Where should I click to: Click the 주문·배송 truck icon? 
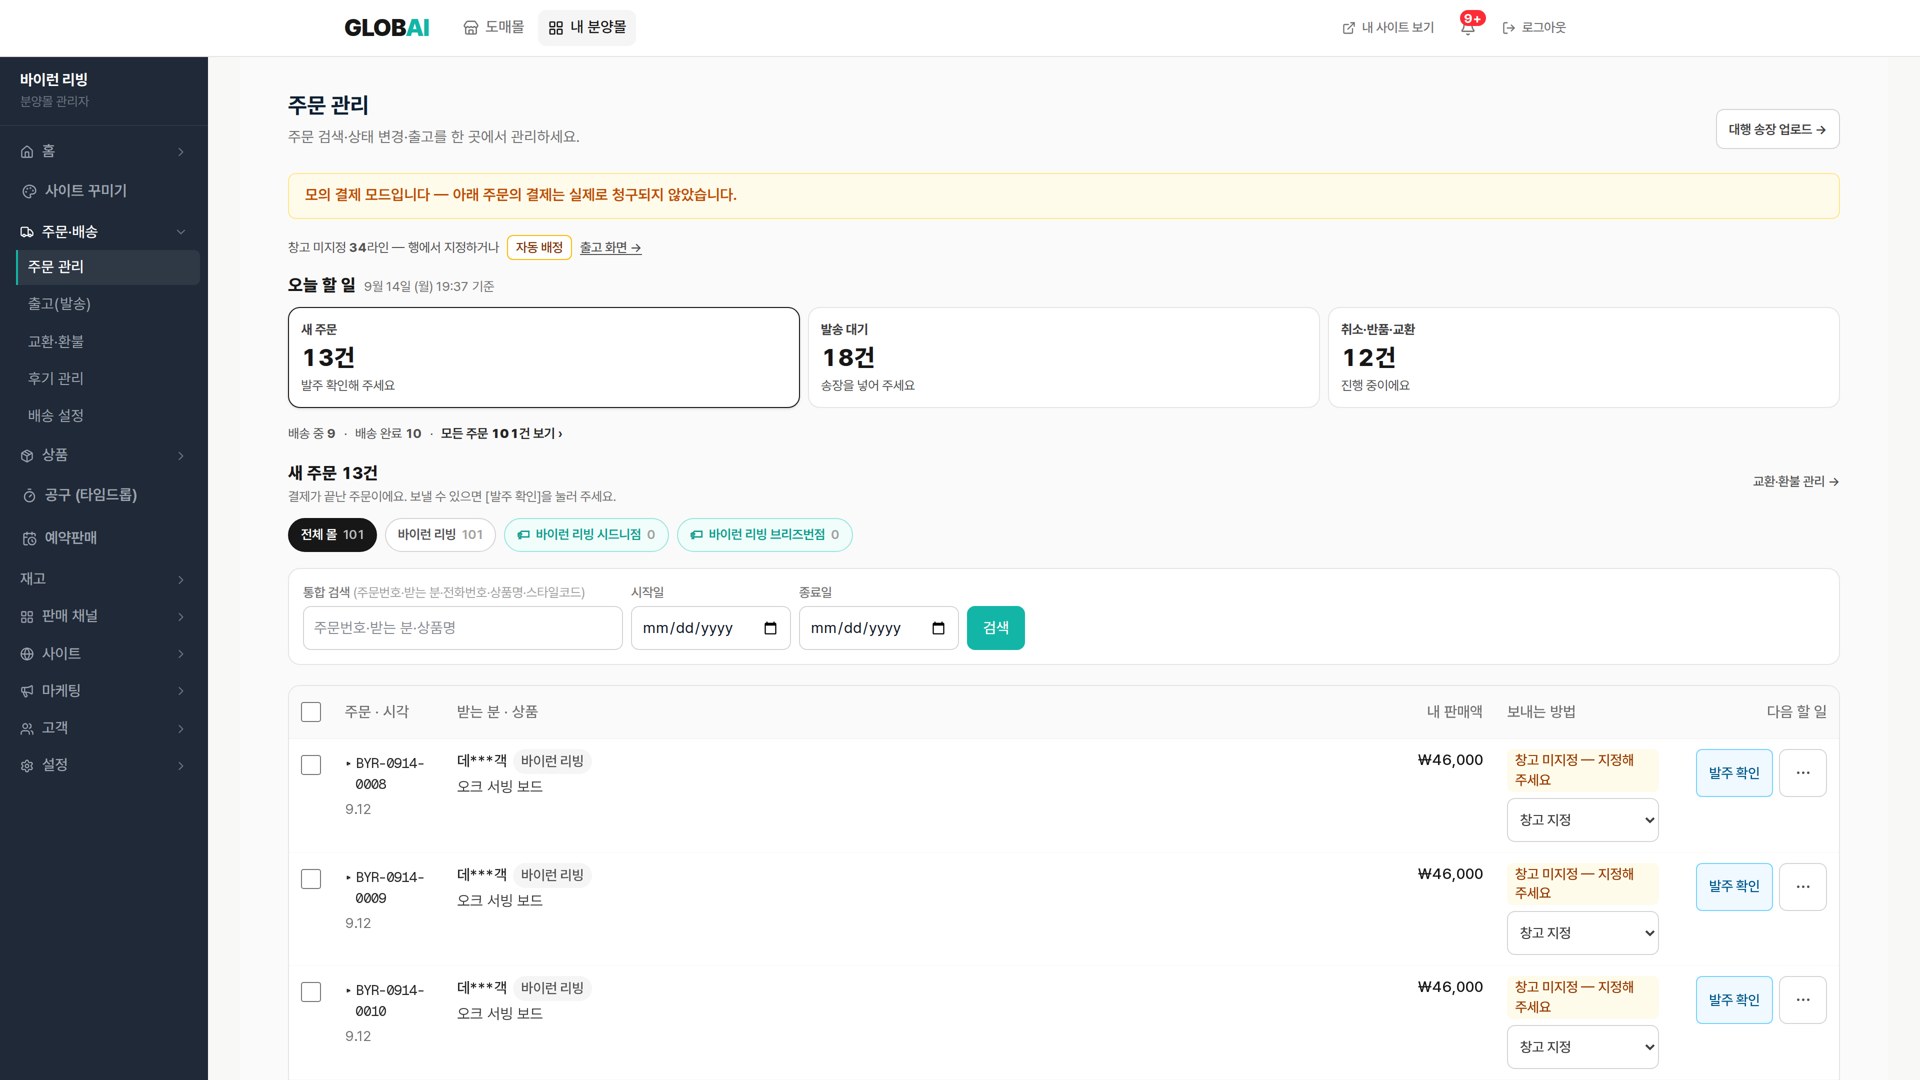click(x=27, y=232)
